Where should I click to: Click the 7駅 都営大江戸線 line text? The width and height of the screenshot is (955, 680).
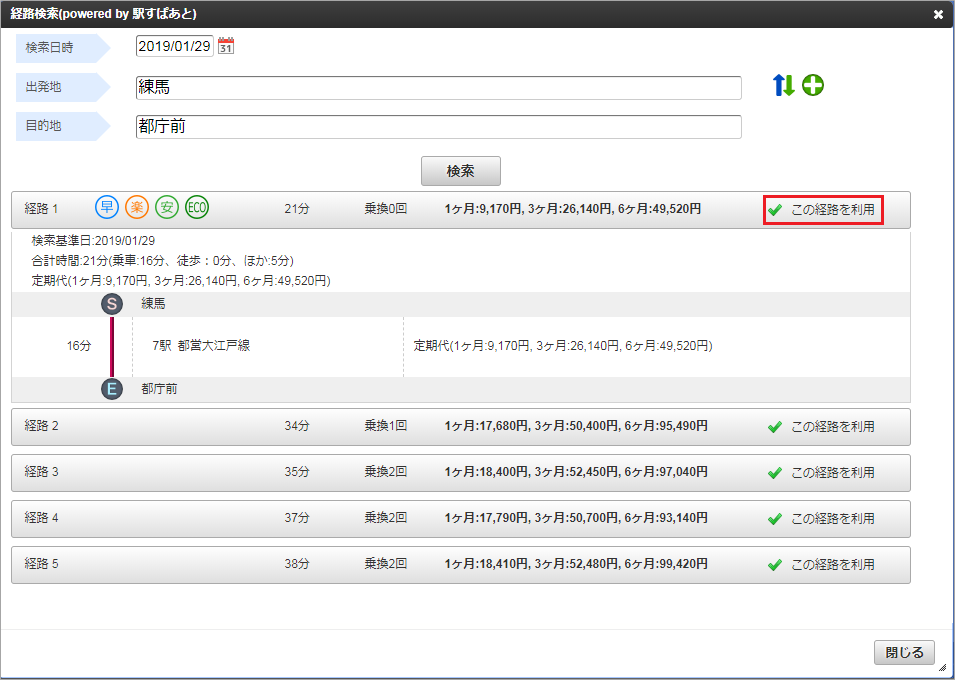point(202,346)
